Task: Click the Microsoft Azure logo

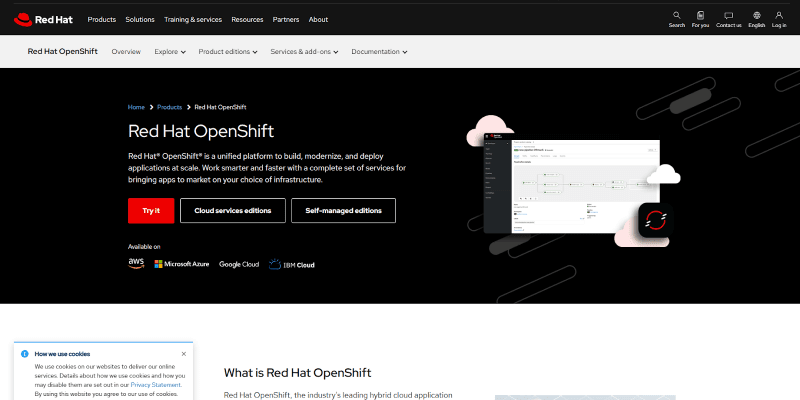Action: click(182, 264)
